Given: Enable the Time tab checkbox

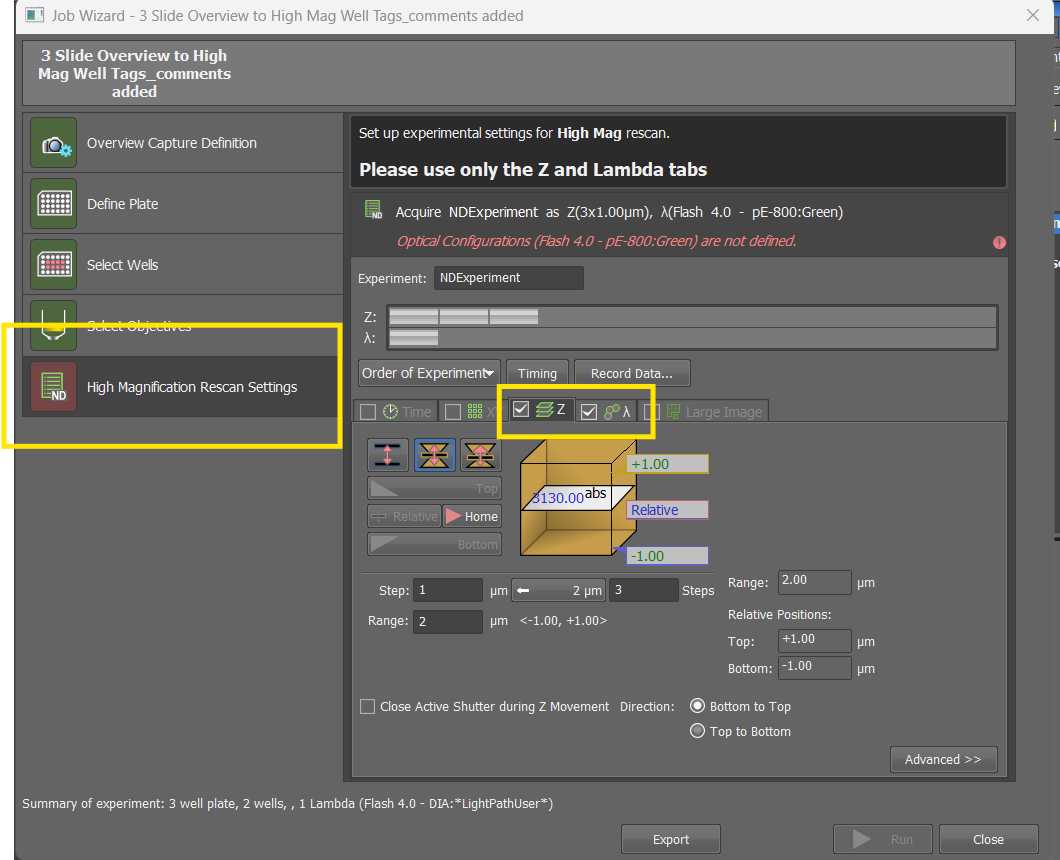Looking at the screenshot, I should (x=368, y=412).
